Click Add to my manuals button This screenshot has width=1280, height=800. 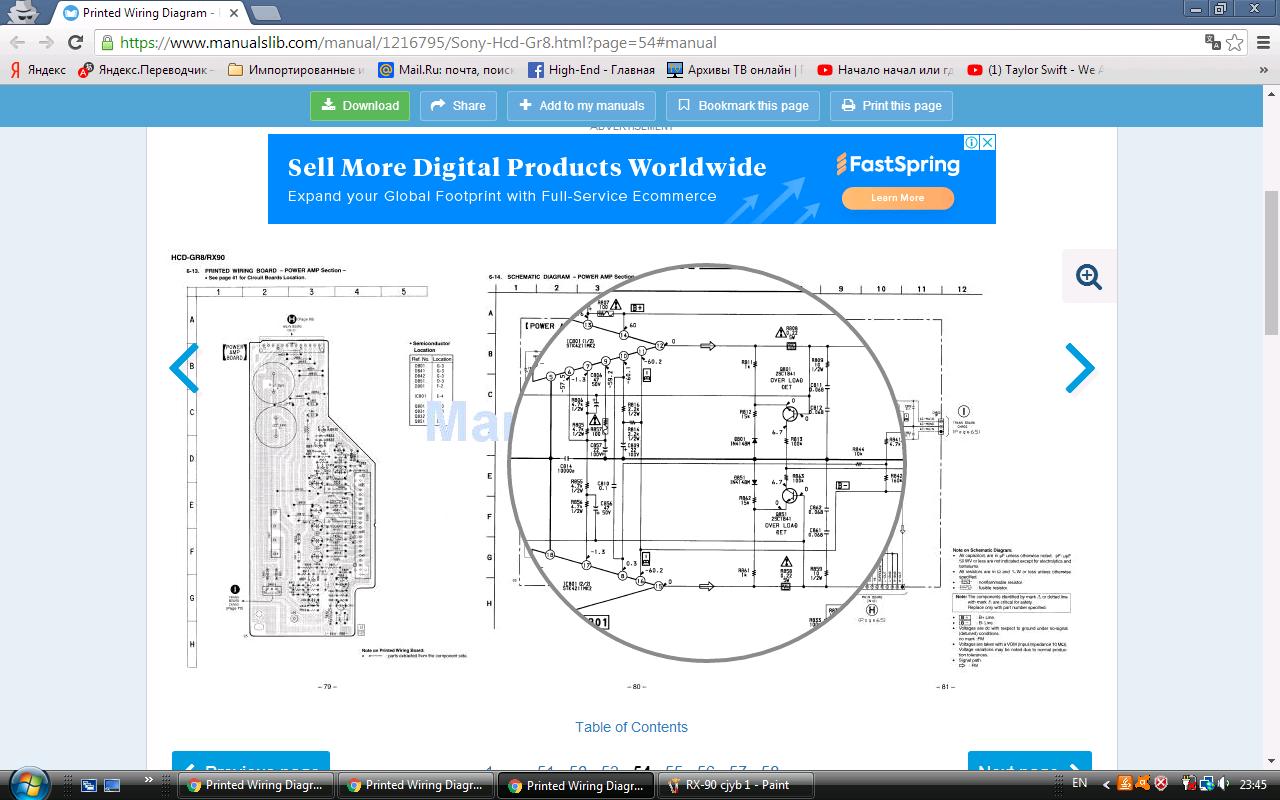coord(581,105)
